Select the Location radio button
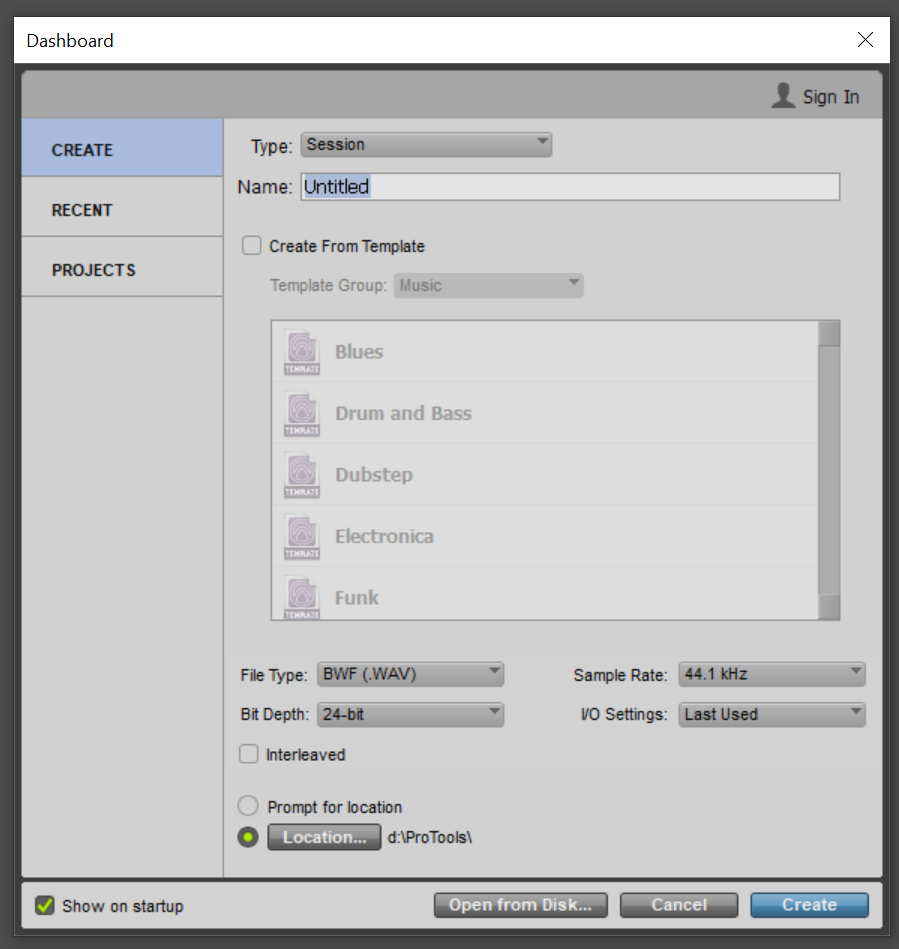The image size is (899, 949). pyautogui.click(x=248, y=838)
